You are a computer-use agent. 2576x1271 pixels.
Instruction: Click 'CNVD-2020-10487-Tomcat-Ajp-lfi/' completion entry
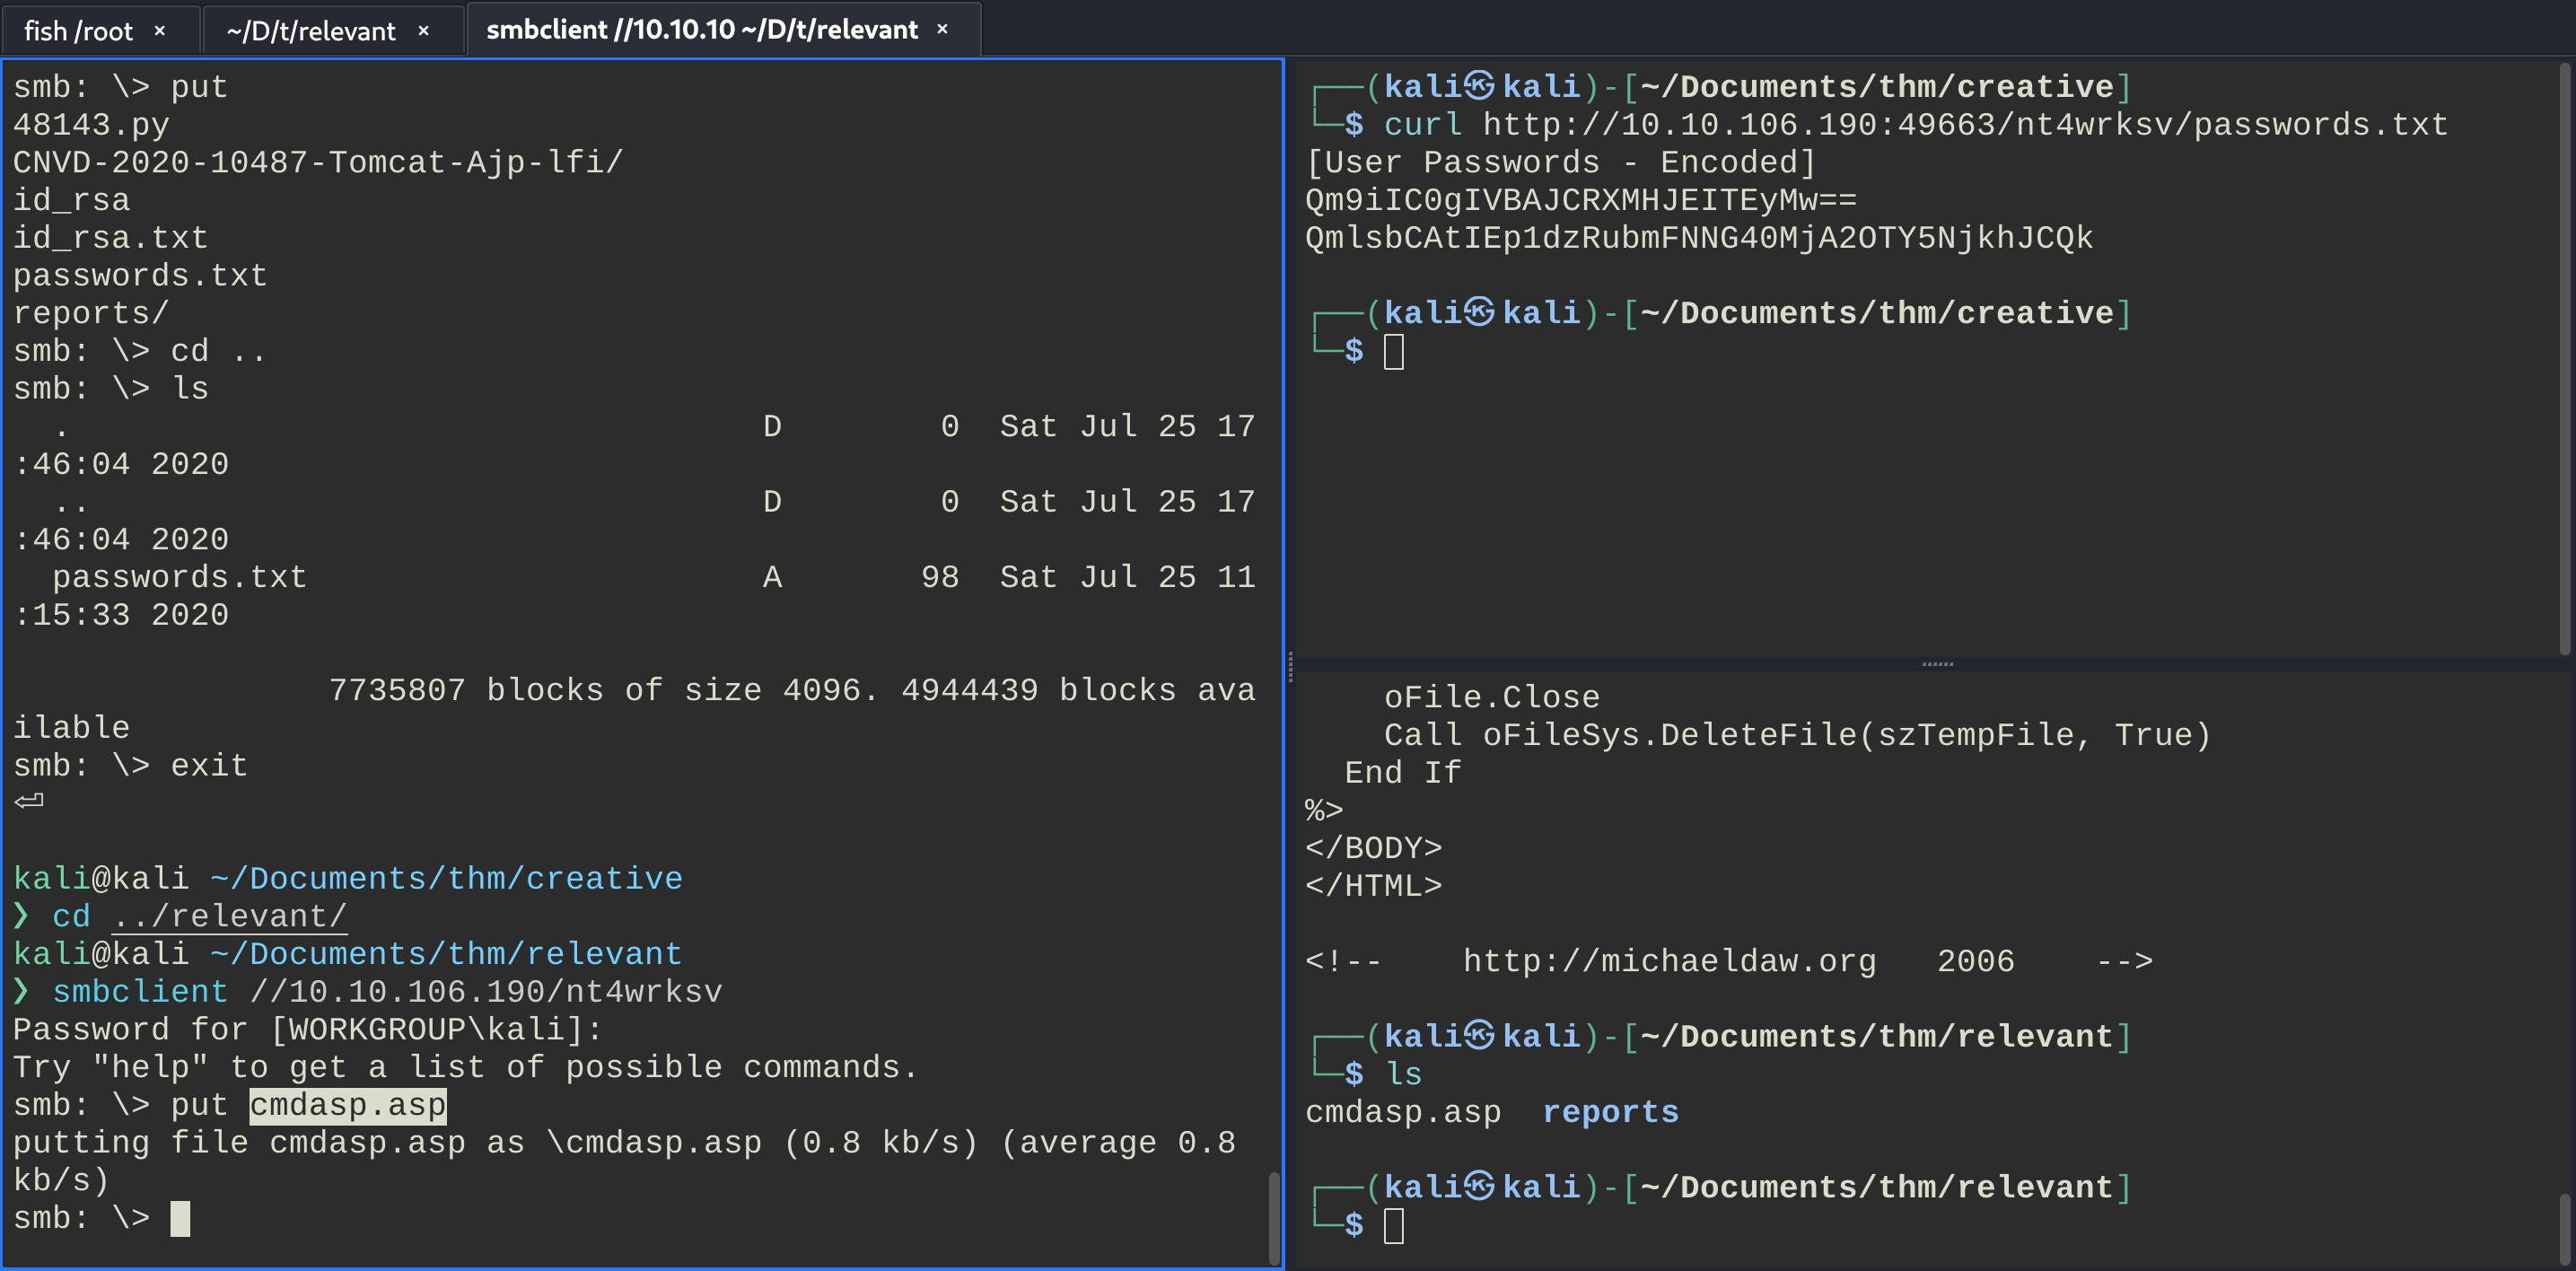pyautogui.click(x=318, y=162)
